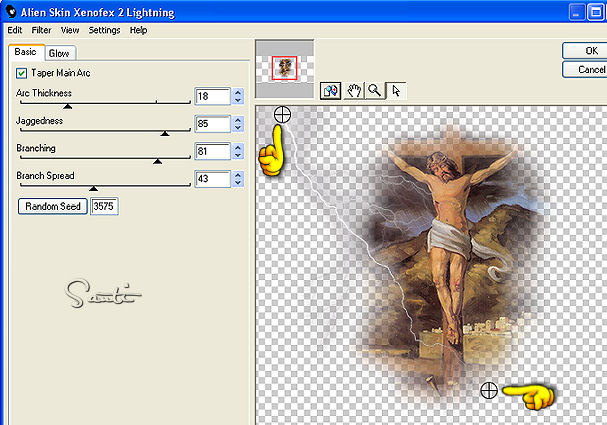607x425 pixels.
Task: Decrease Arc Thickness with down arrow
Action: [x=238, y=100]
